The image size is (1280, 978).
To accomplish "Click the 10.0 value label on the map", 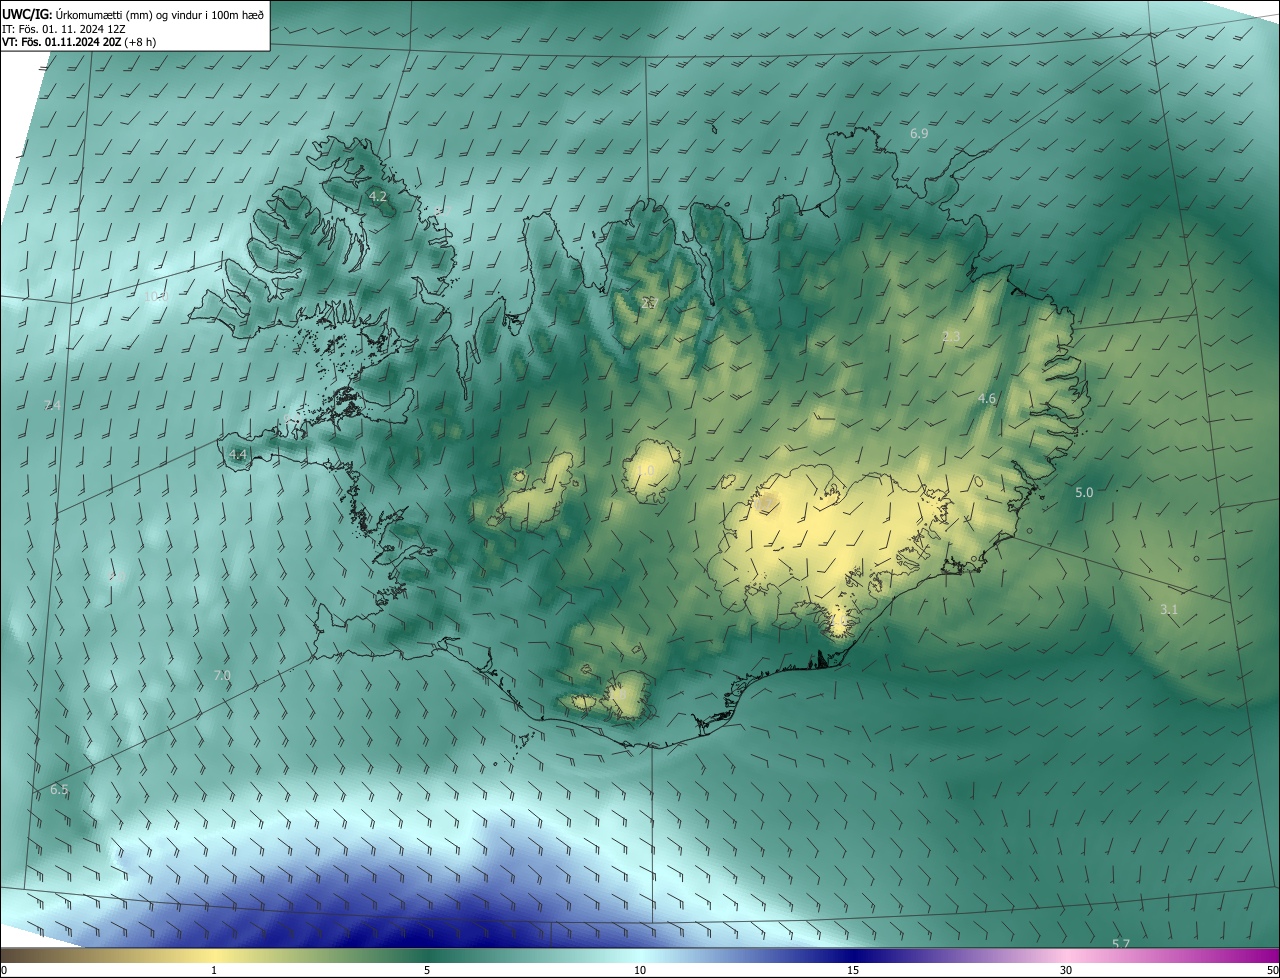I will (x=156, y=296).
